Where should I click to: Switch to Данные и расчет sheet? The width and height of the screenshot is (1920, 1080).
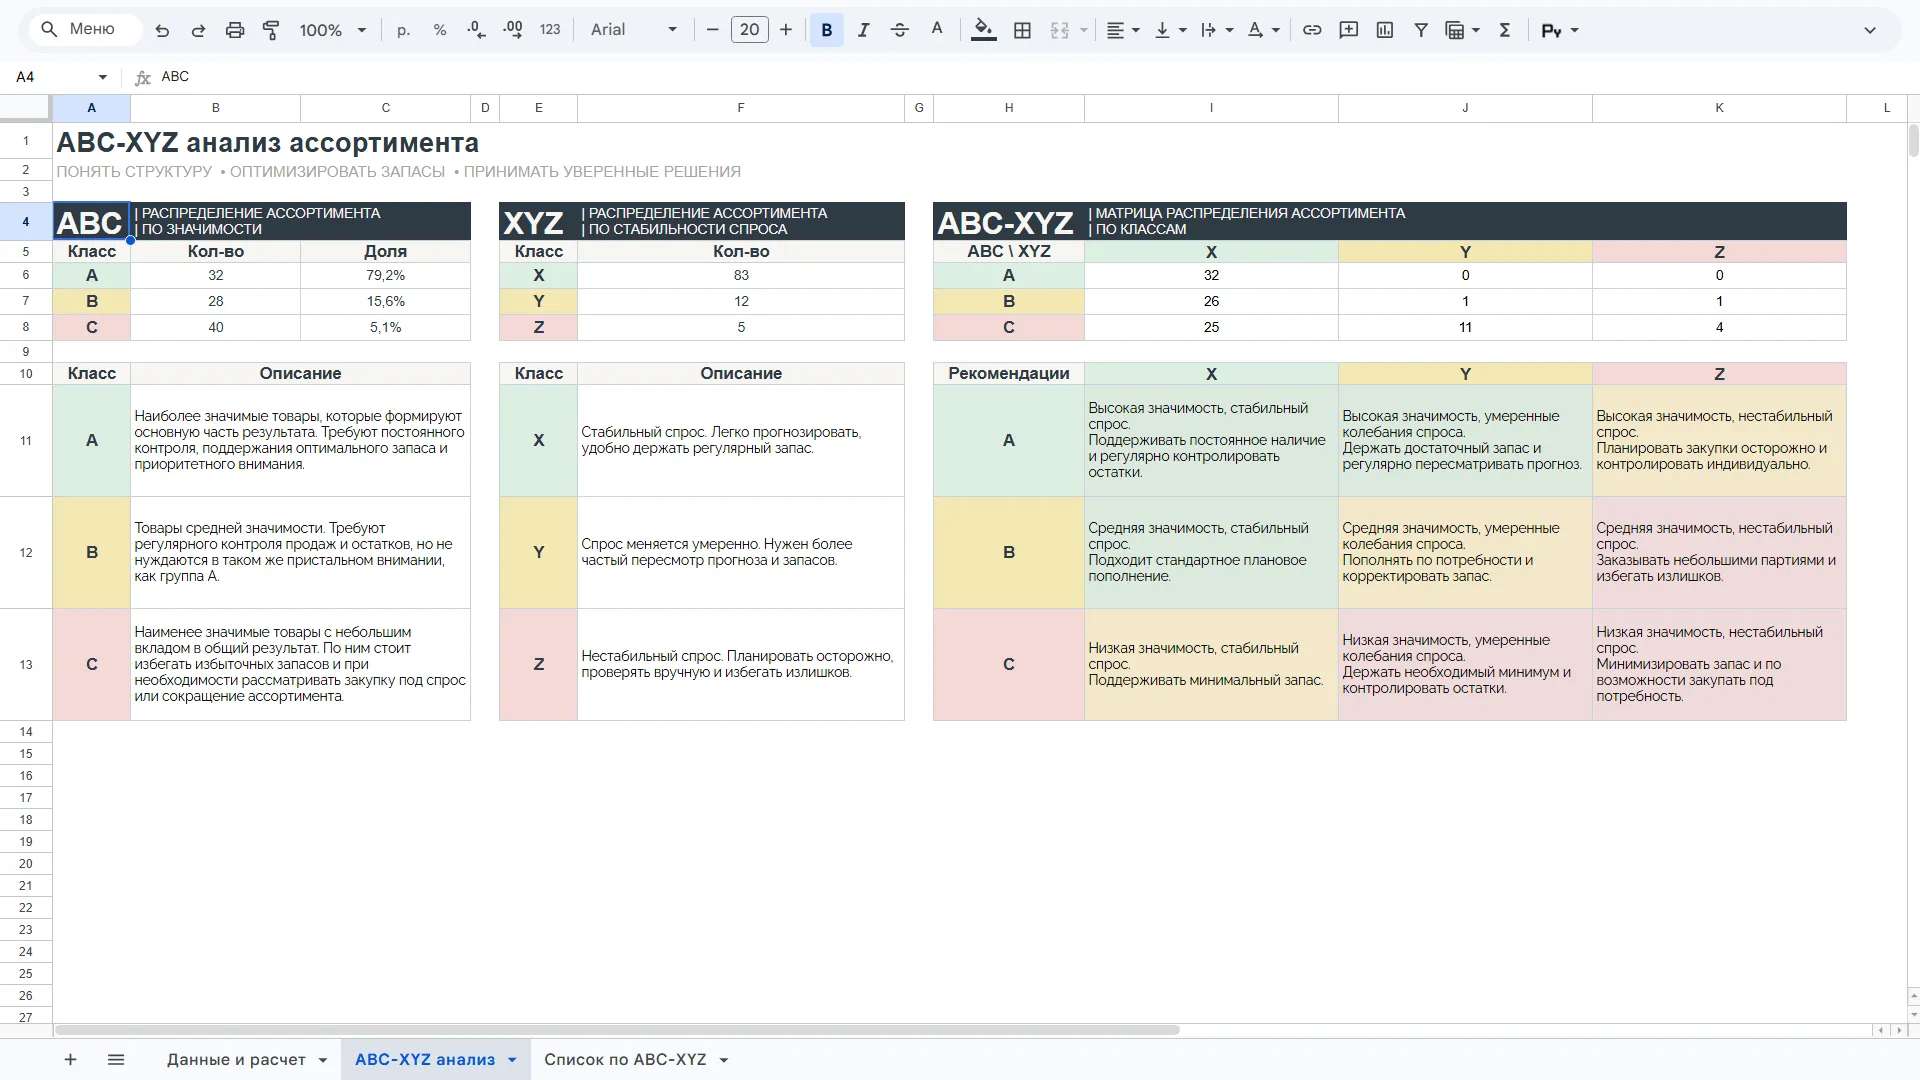pyautogui.click(x=236, y=1059)
